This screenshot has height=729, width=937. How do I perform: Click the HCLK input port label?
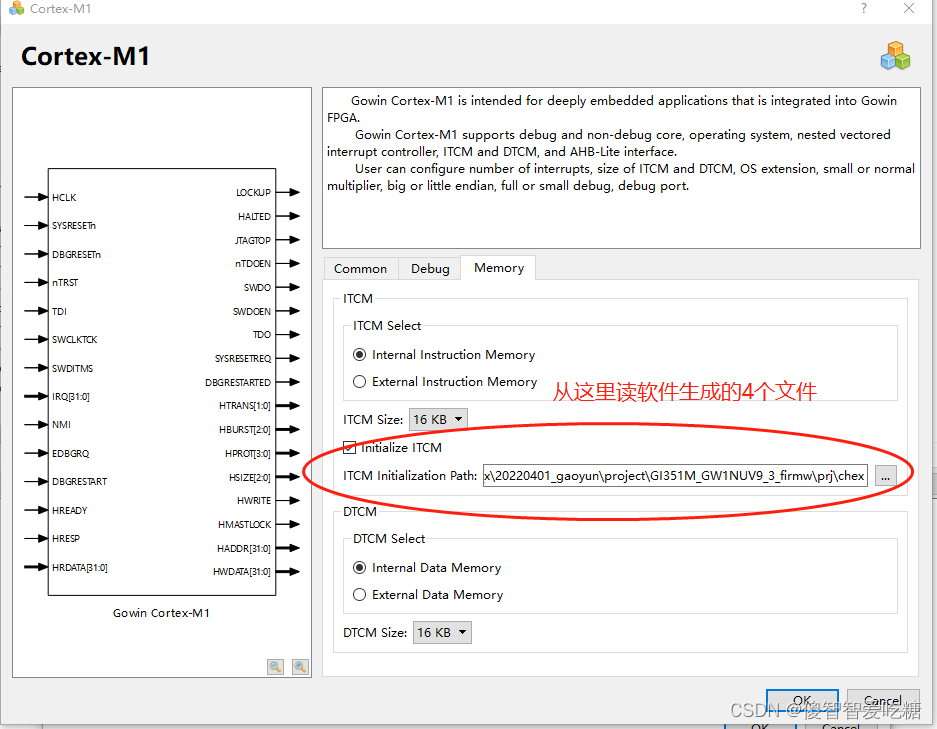click(x=64, y=197)
